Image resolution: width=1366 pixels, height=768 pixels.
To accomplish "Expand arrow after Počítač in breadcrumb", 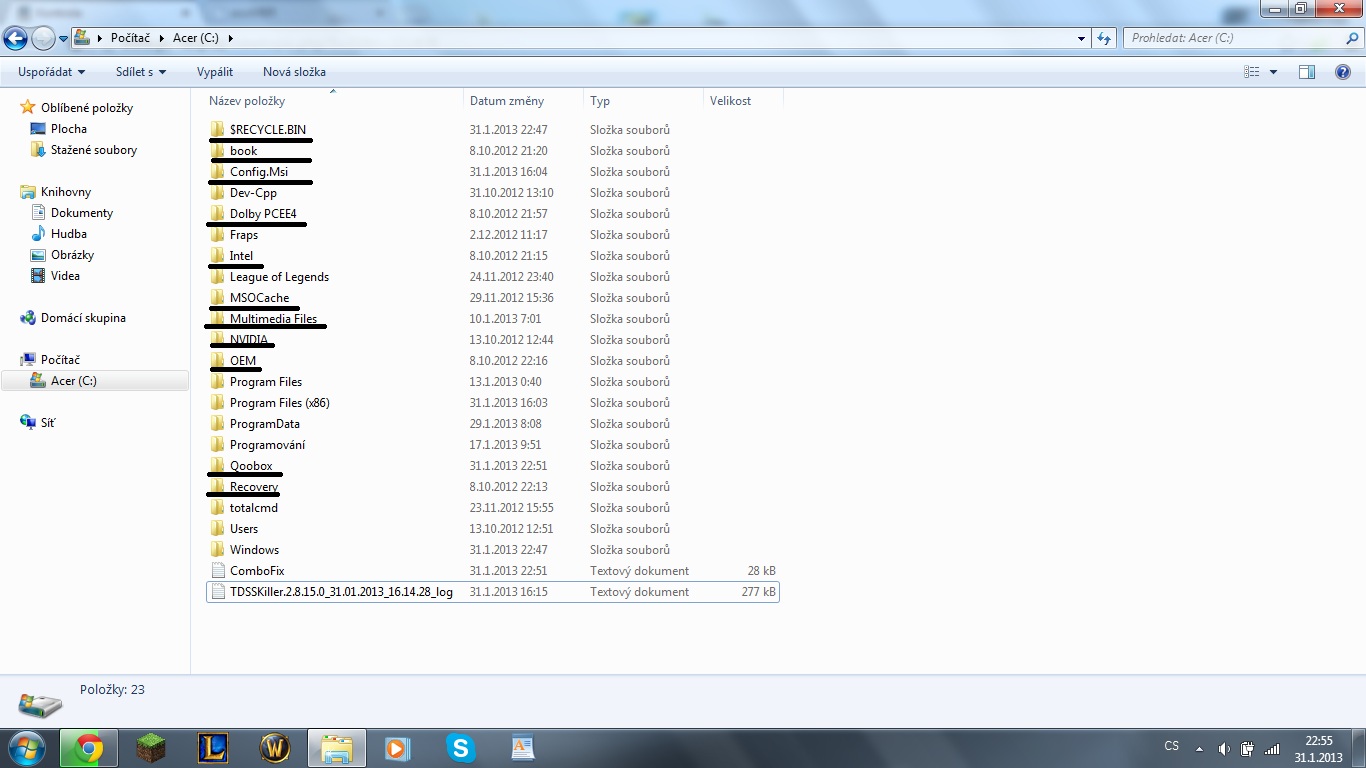I will 162,38.
